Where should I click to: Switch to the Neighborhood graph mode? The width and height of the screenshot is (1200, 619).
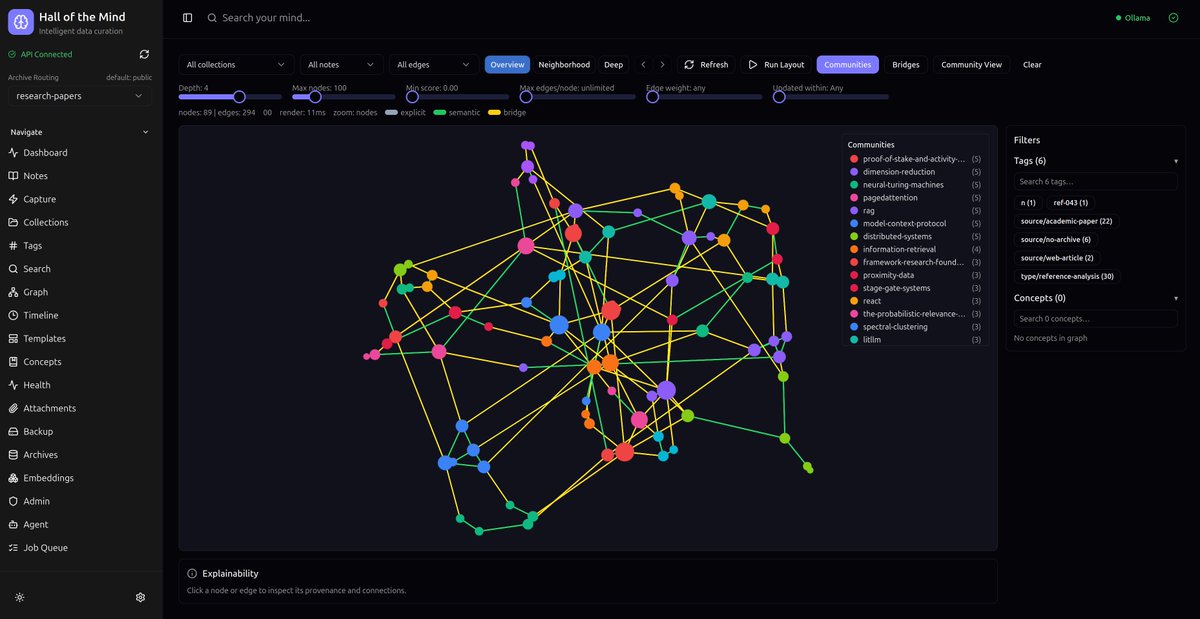pos(564,65)
